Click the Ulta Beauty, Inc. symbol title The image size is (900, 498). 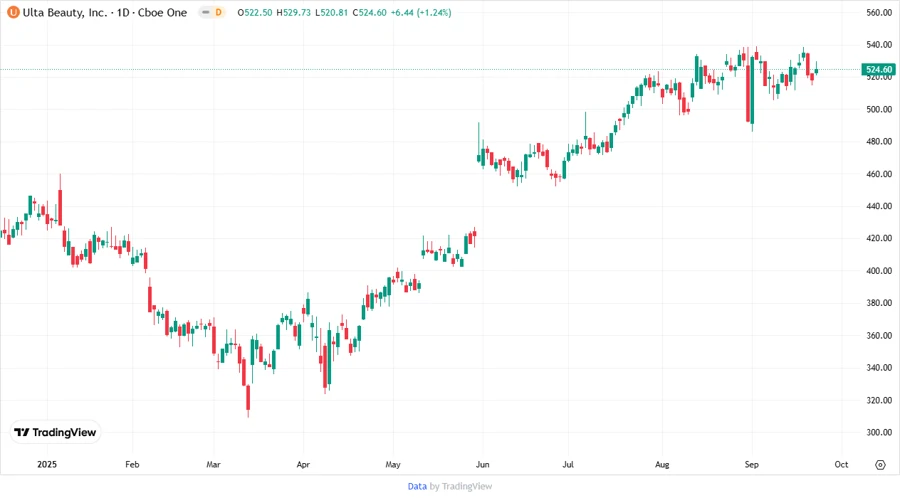pos(65,12)
